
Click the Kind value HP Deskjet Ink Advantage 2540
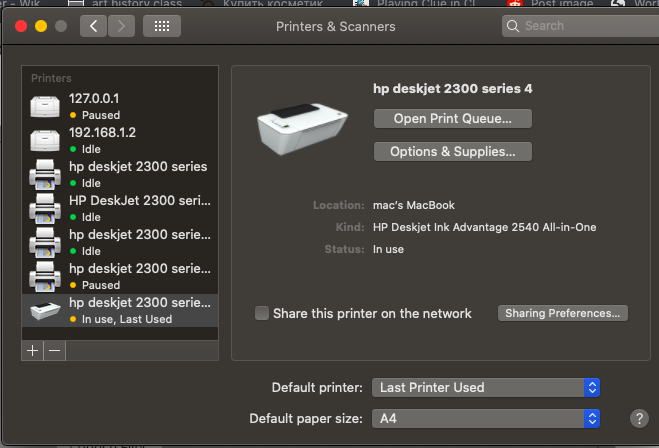click(x=485, y=227)
